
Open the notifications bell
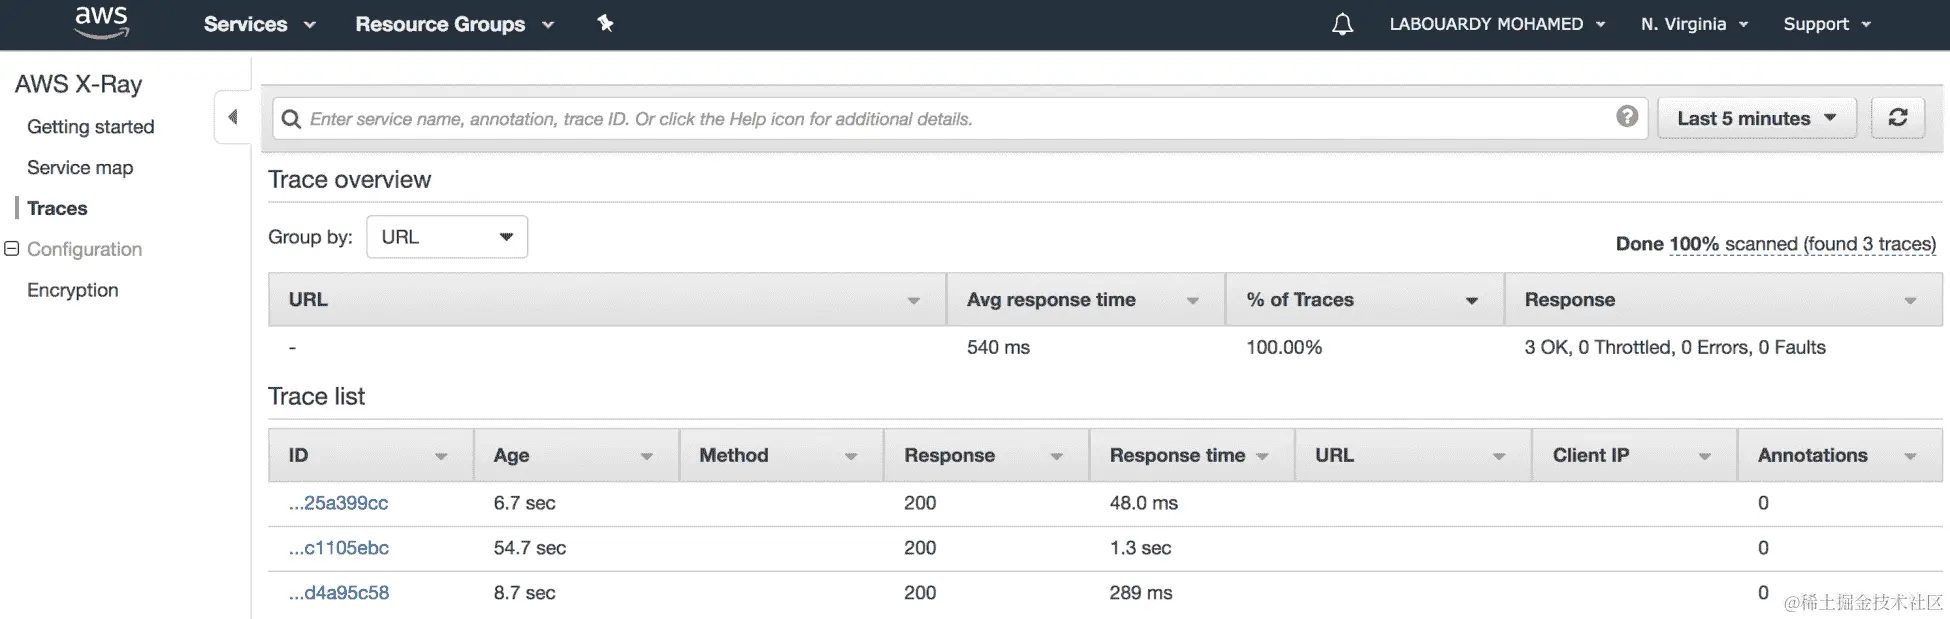click(x=1342, y=24)
